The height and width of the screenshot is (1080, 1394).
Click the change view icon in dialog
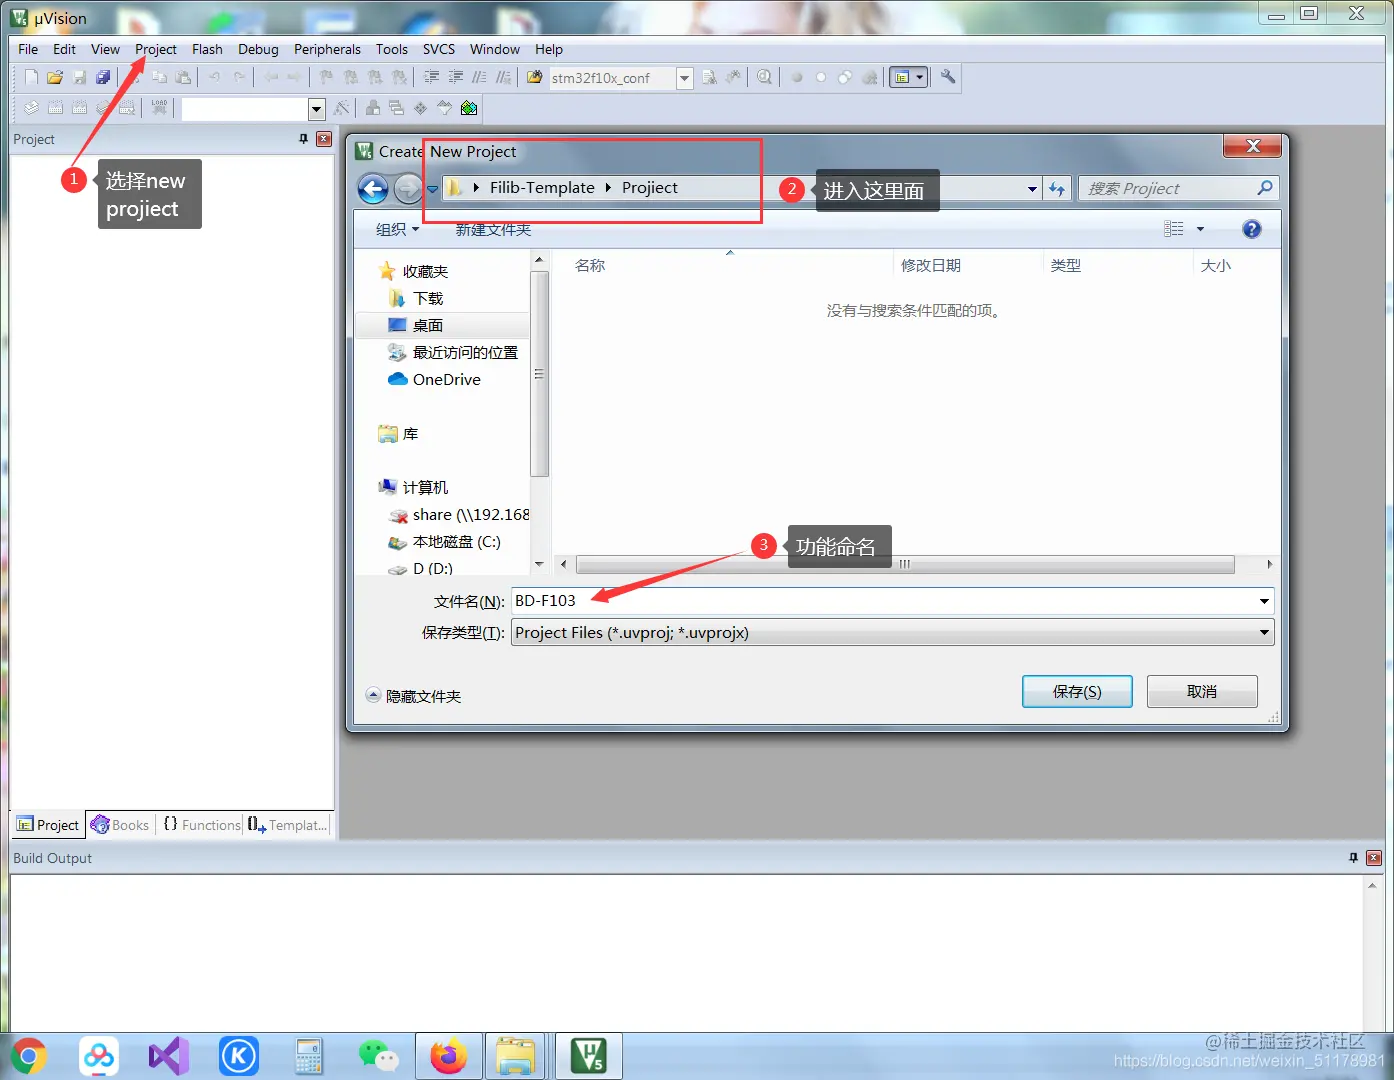coord(1174,229)
